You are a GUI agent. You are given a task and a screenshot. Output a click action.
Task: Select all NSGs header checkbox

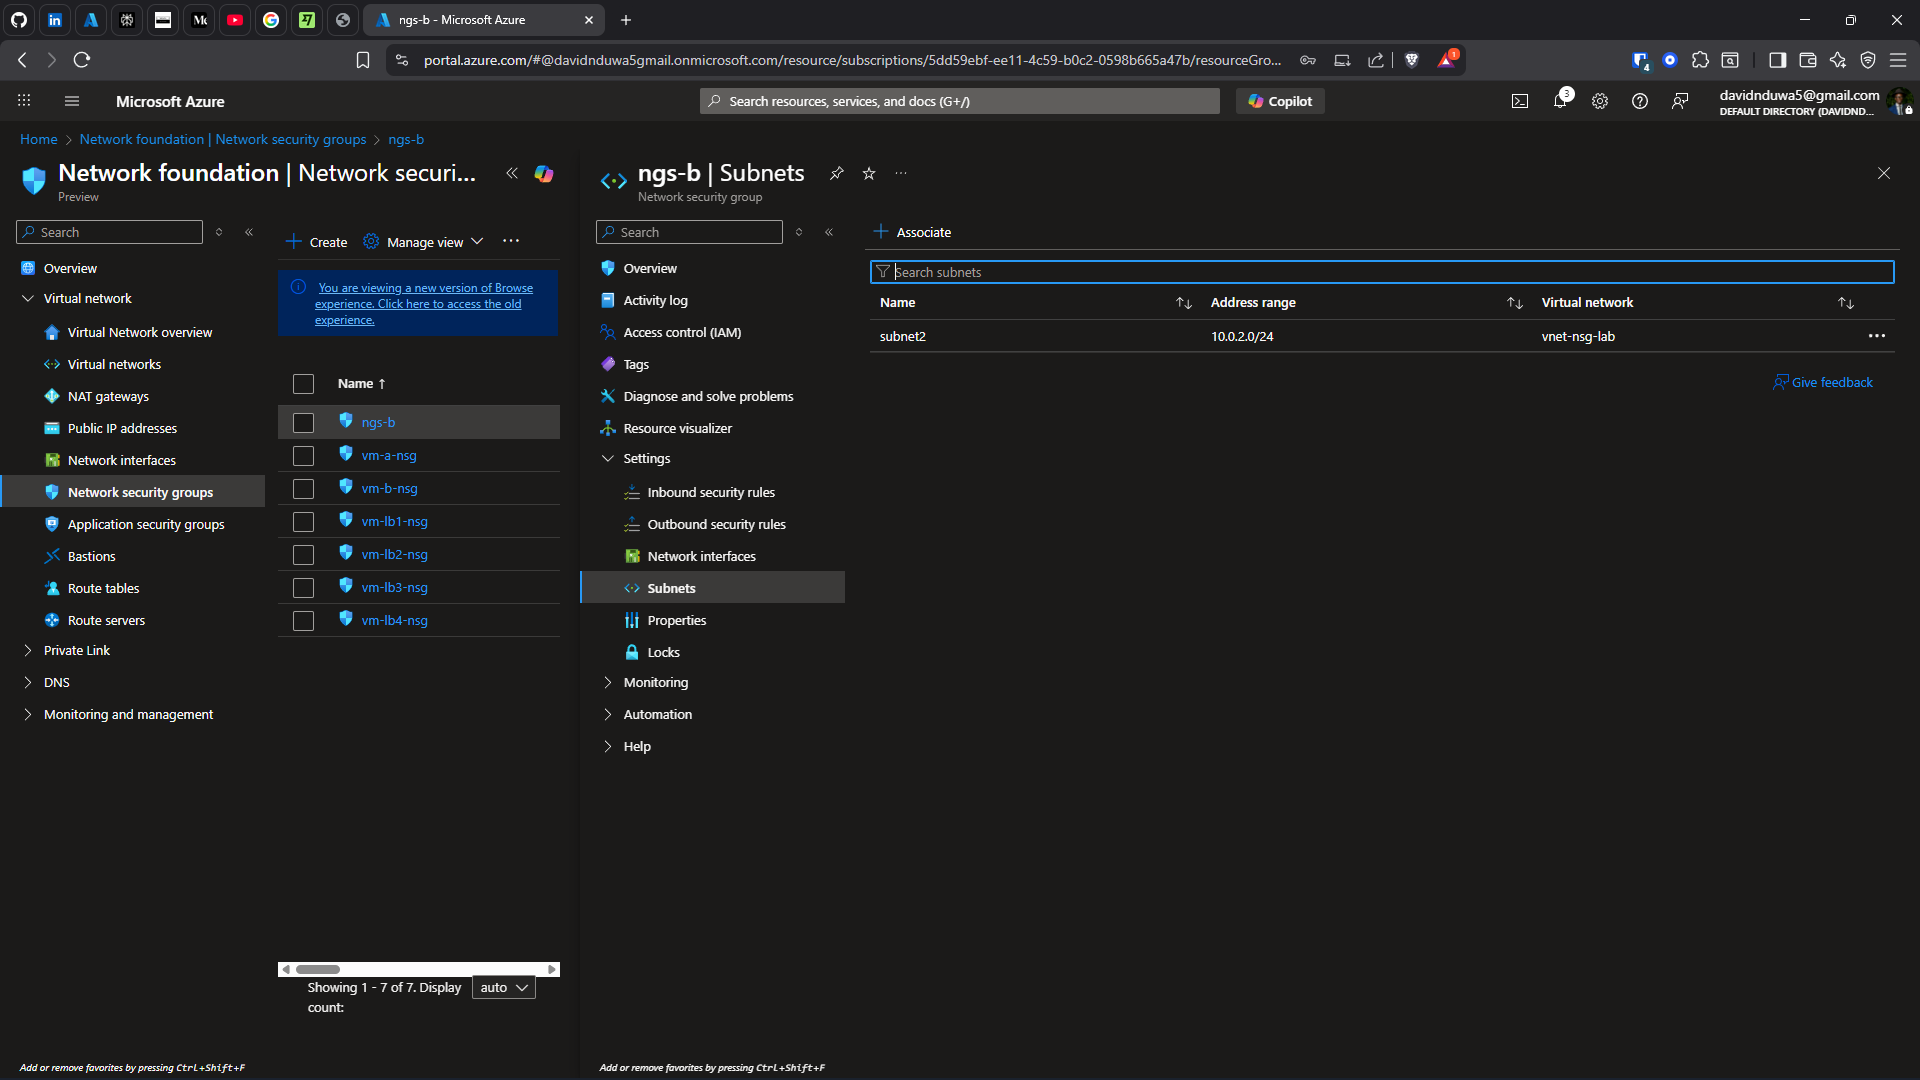(x=303, y=384)
